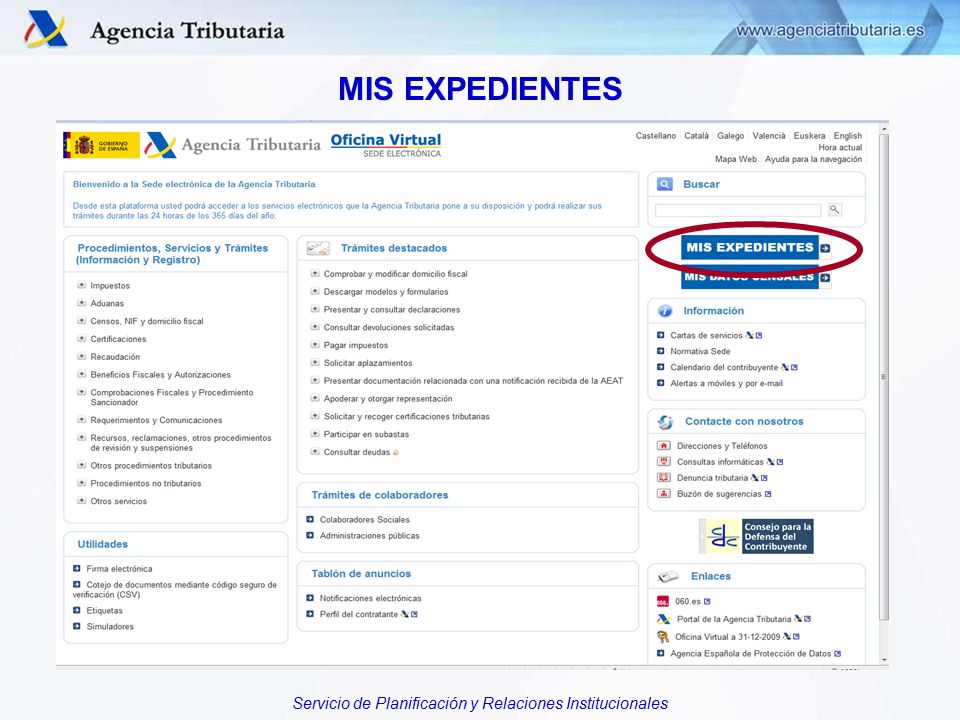This screenshot has width=960, height=720.
Task: Click the Denuncia tributaria icon
Action: pos(664,478)
